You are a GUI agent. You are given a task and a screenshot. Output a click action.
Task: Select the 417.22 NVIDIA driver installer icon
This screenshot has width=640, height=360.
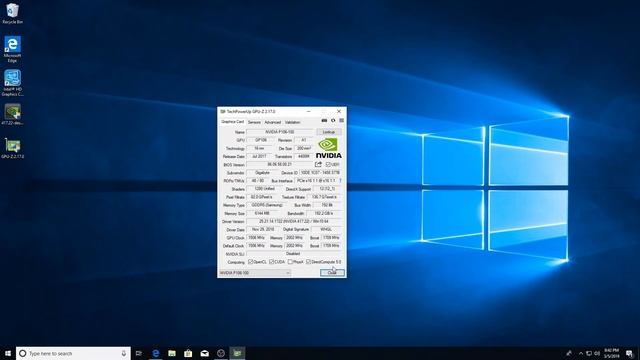coord(12,114)
